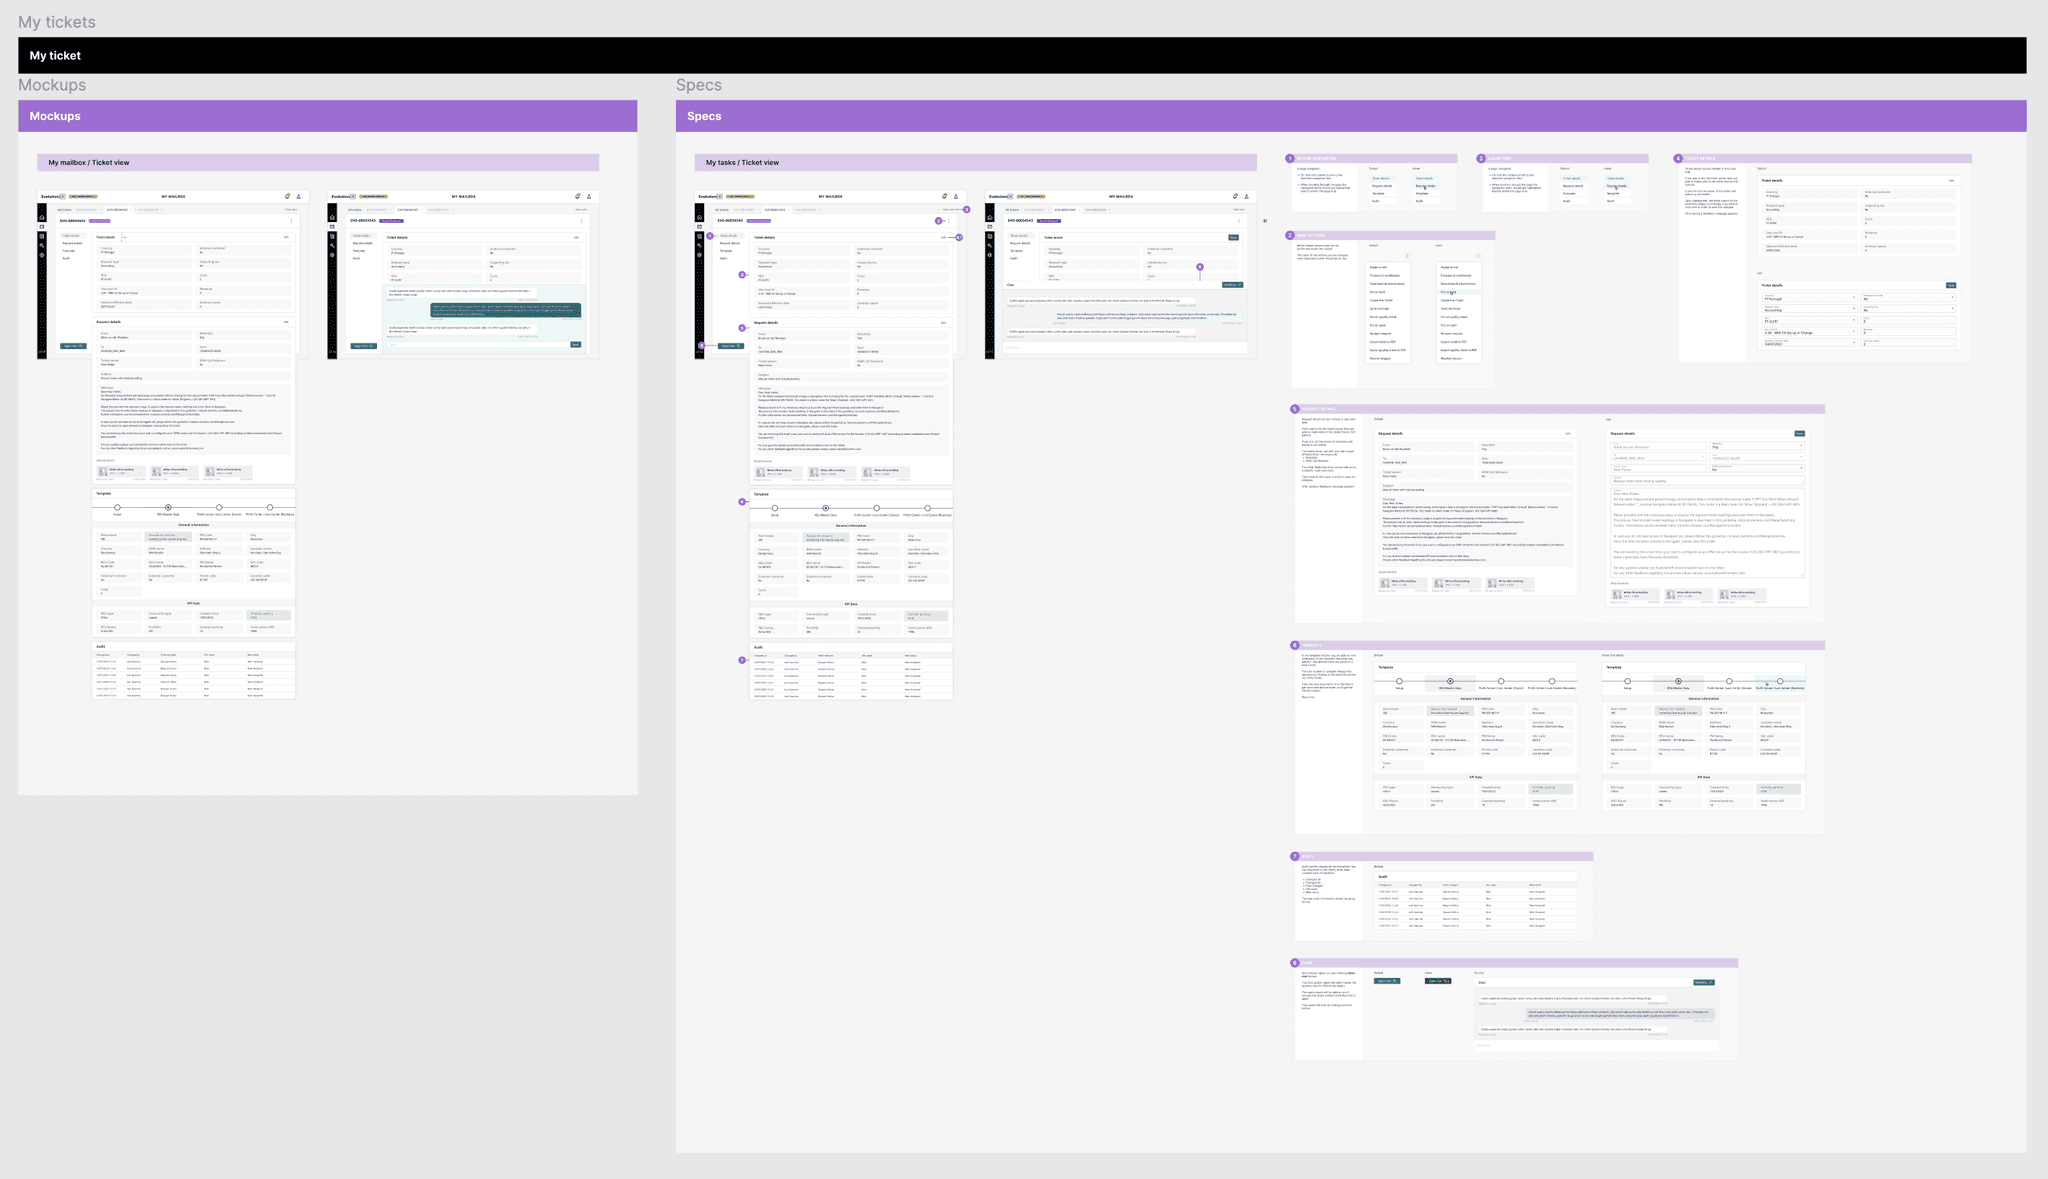The image size is (2048, 1179).
Task: Click Open chat button in left My mailbox mockup
Action: 73,346
